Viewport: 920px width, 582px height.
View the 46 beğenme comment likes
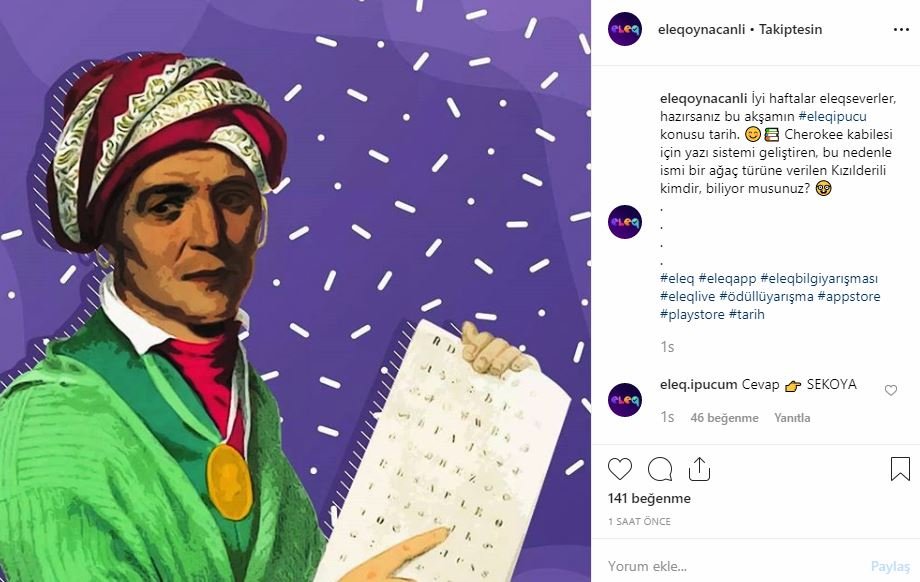pos(725,418)
